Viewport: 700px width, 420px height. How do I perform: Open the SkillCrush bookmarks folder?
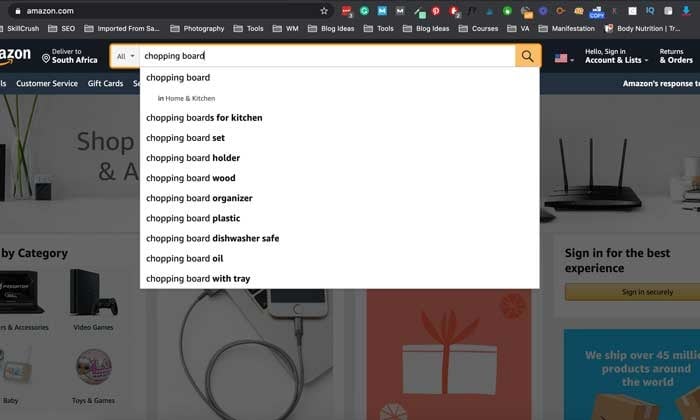20,29
